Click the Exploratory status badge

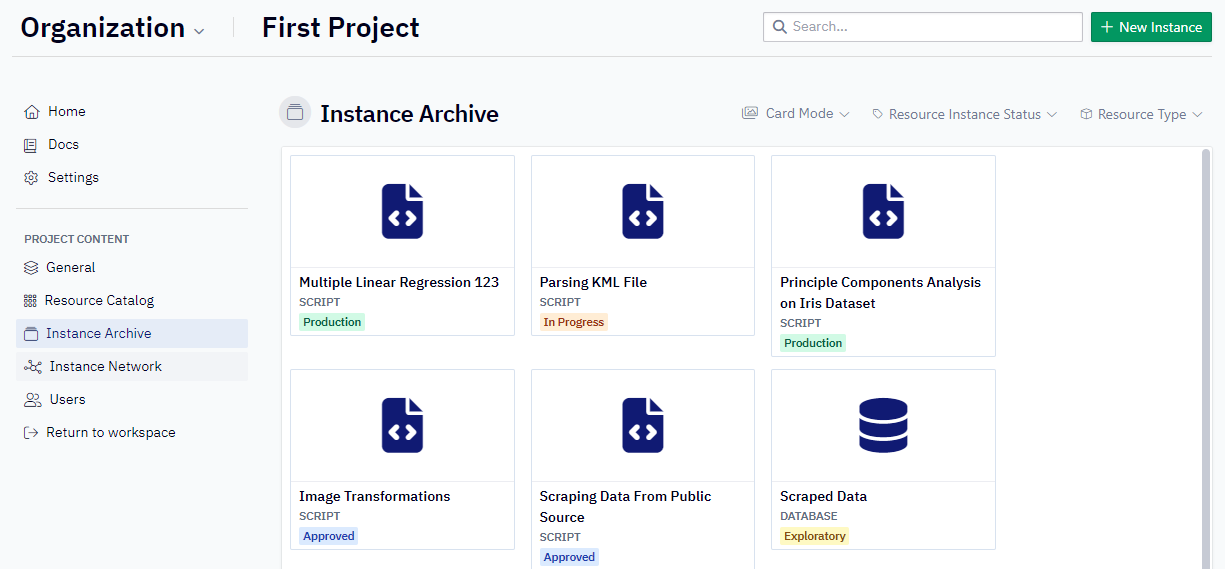(815, 536)
